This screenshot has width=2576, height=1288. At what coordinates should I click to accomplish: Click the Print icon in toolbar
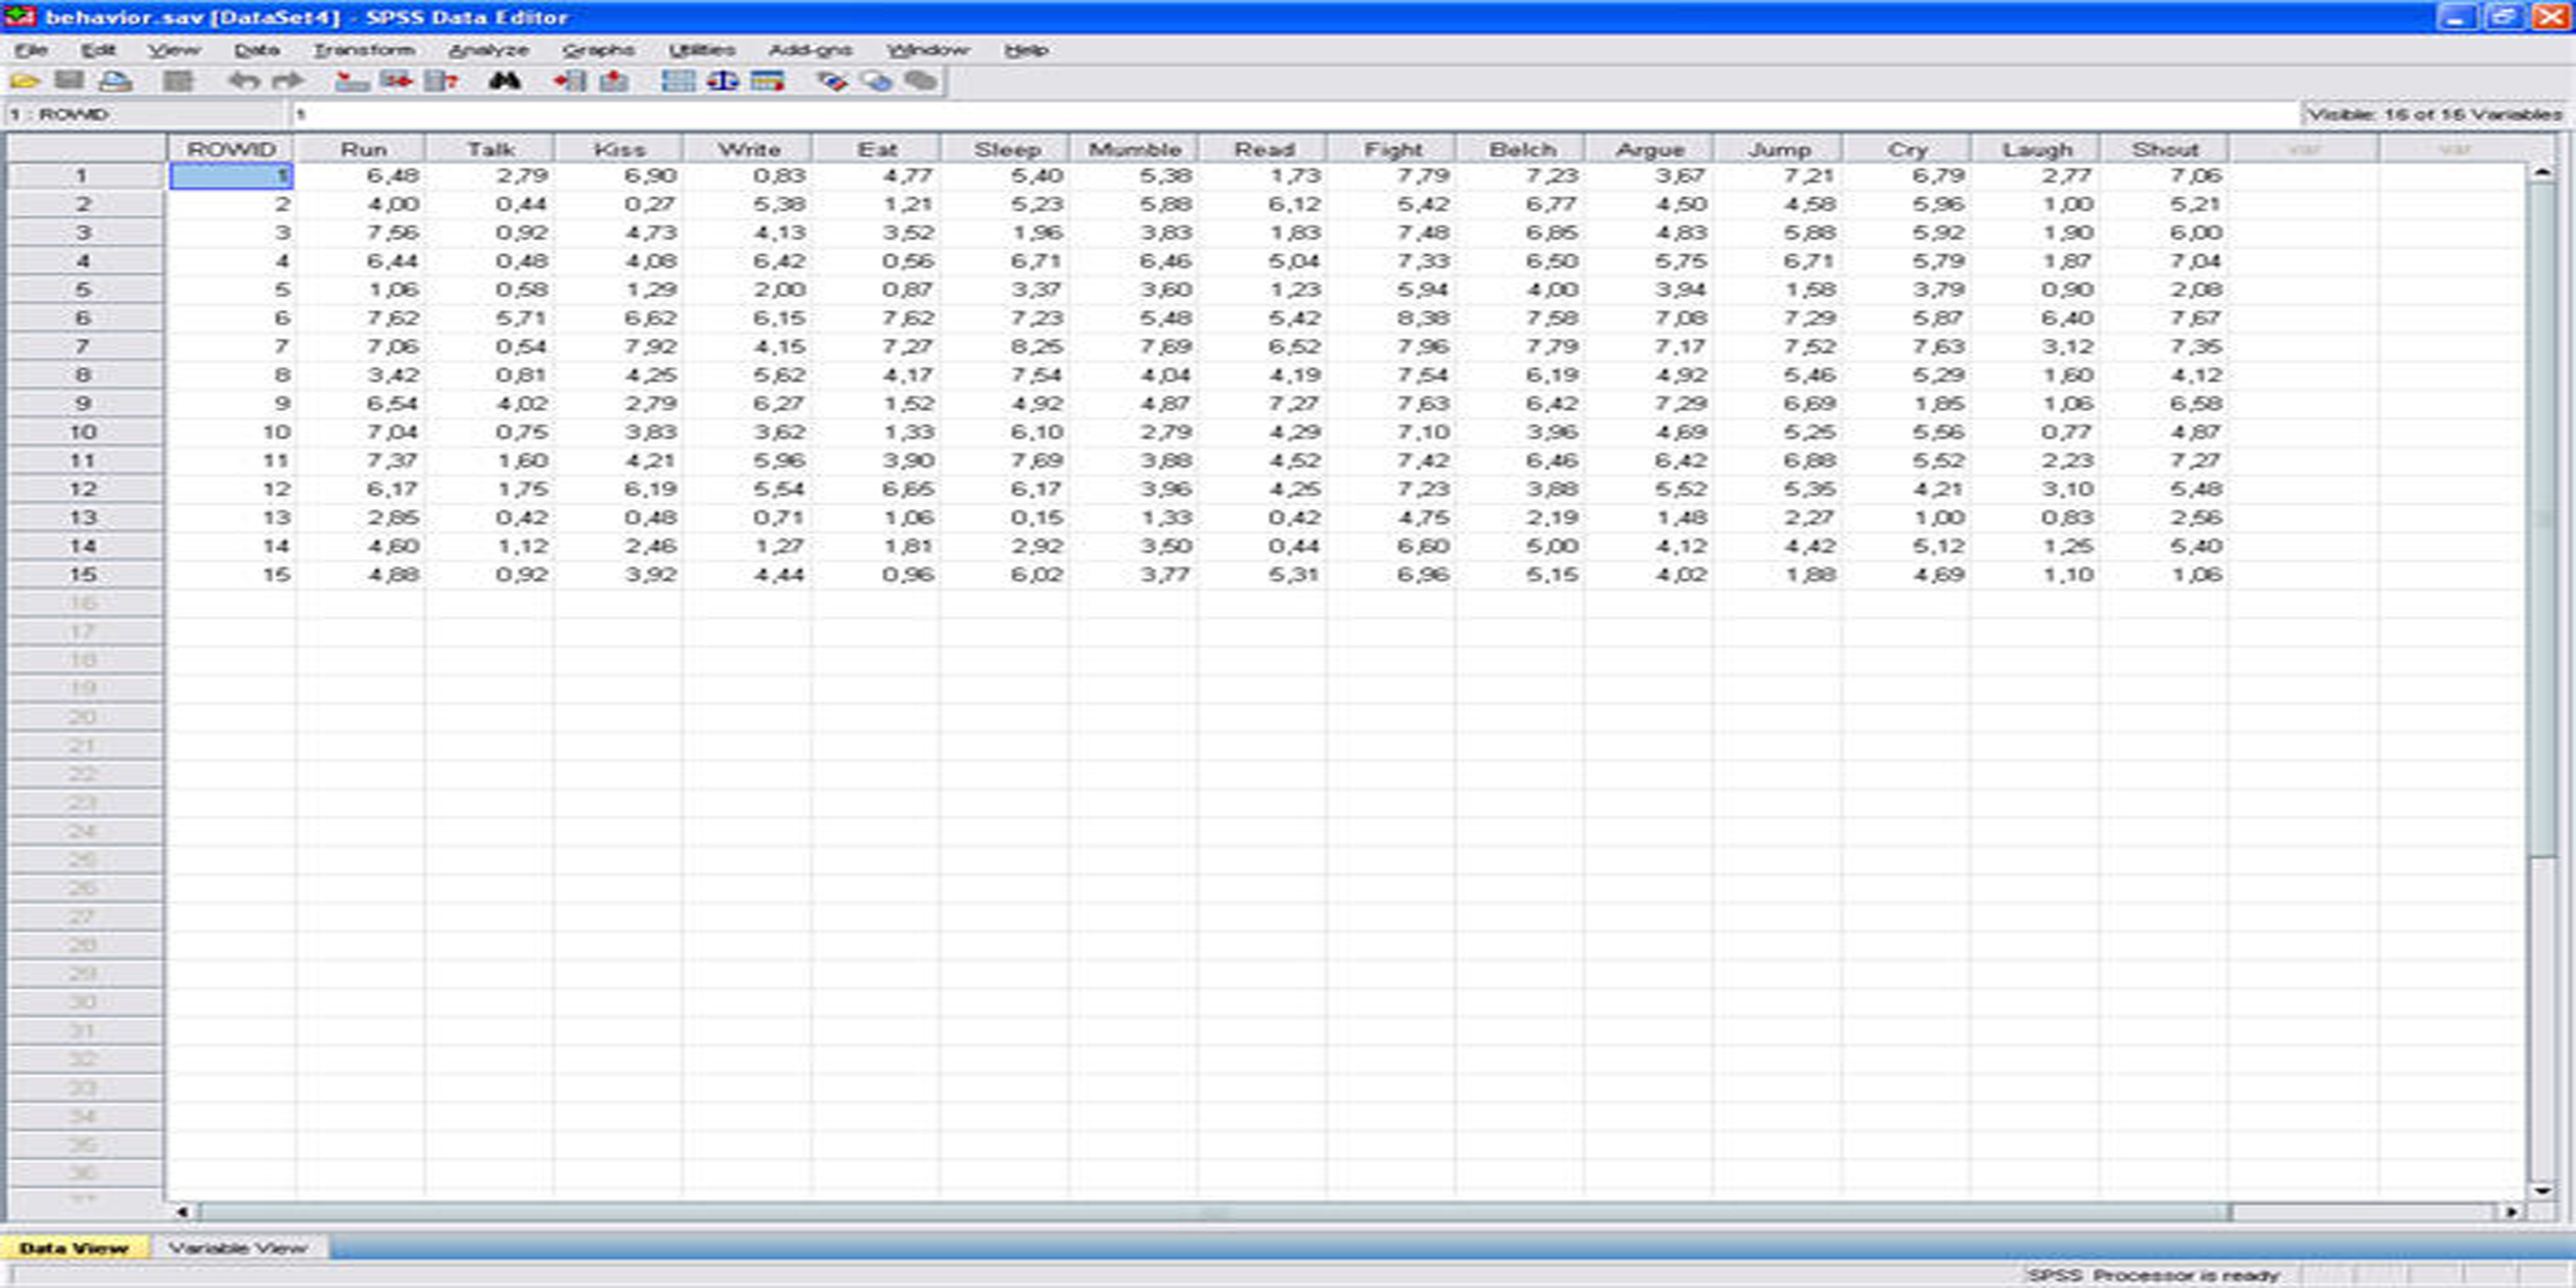click(116, 82)
